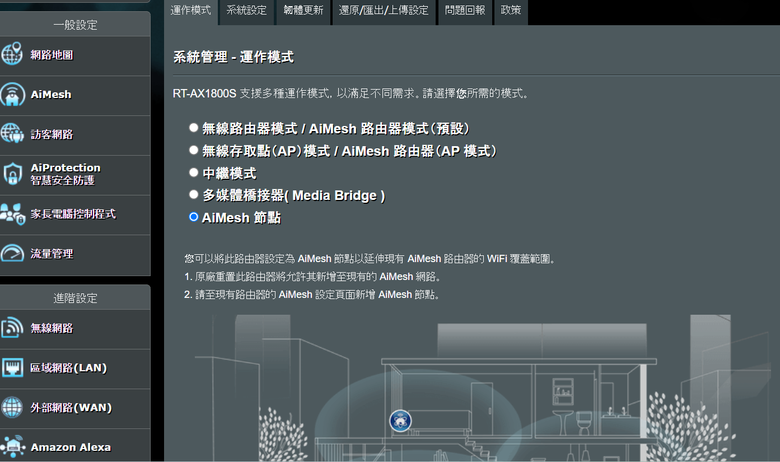Image resolution: width=780 pixels, height=462 pixels.
Task: Open the 外部網路(WAN) globe icon
Action: 12,407
